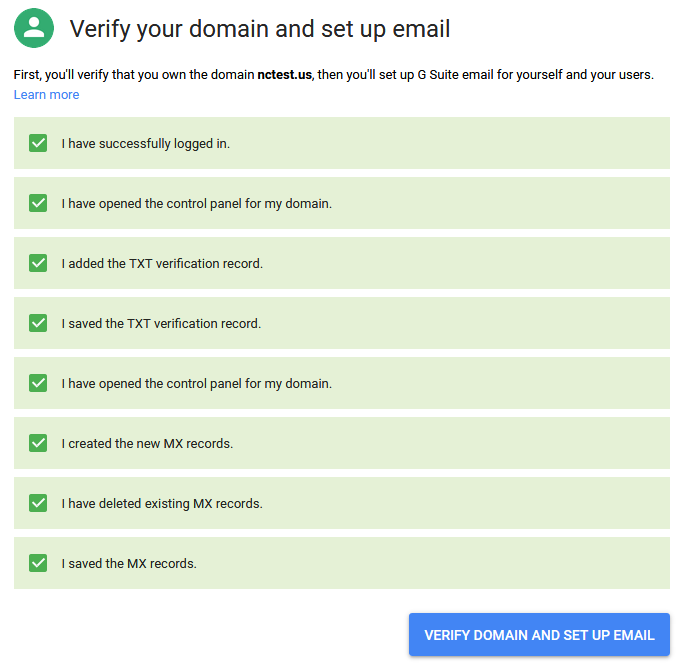Uncheck the 'I saved the MX records' checkbox
This screenshot has height=664, width=681.
click(38, 563)
